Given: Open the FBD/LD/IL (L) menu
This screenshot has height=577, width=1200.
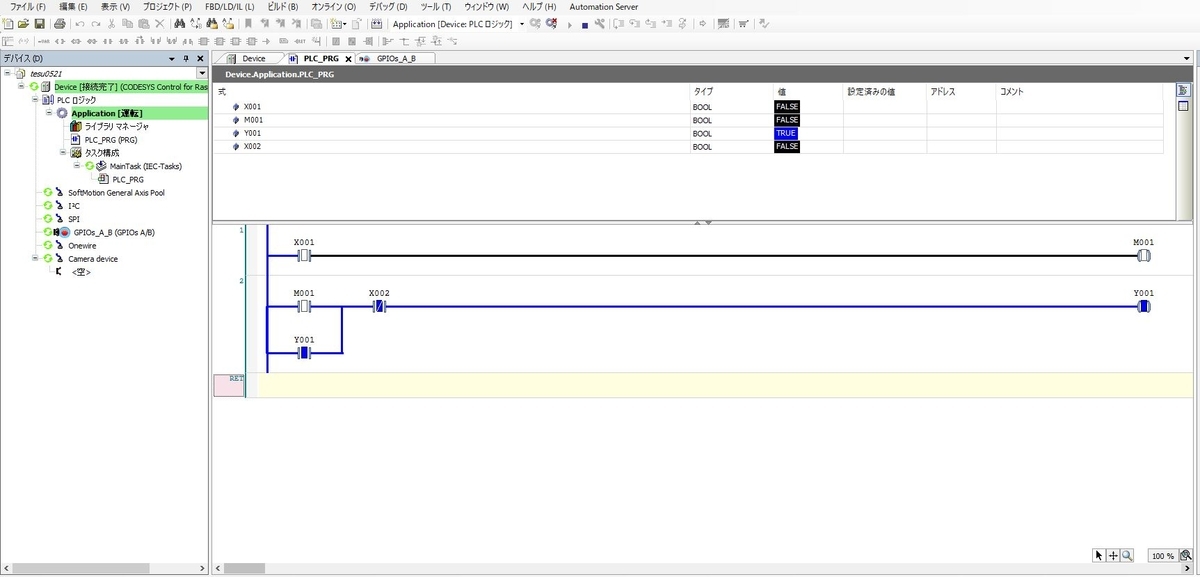Looking at the screenshot, I should click(230, 7).
